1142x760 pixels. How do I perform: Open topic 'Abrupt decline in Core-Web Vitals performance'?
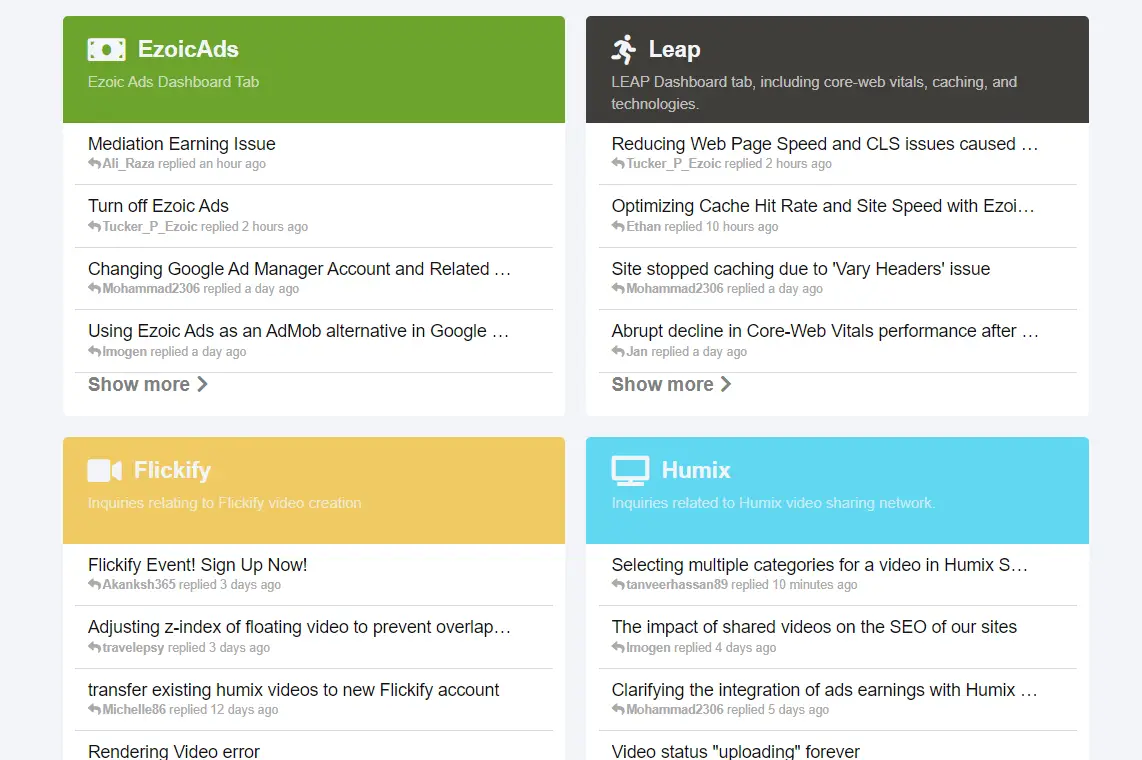pos(825,331)
